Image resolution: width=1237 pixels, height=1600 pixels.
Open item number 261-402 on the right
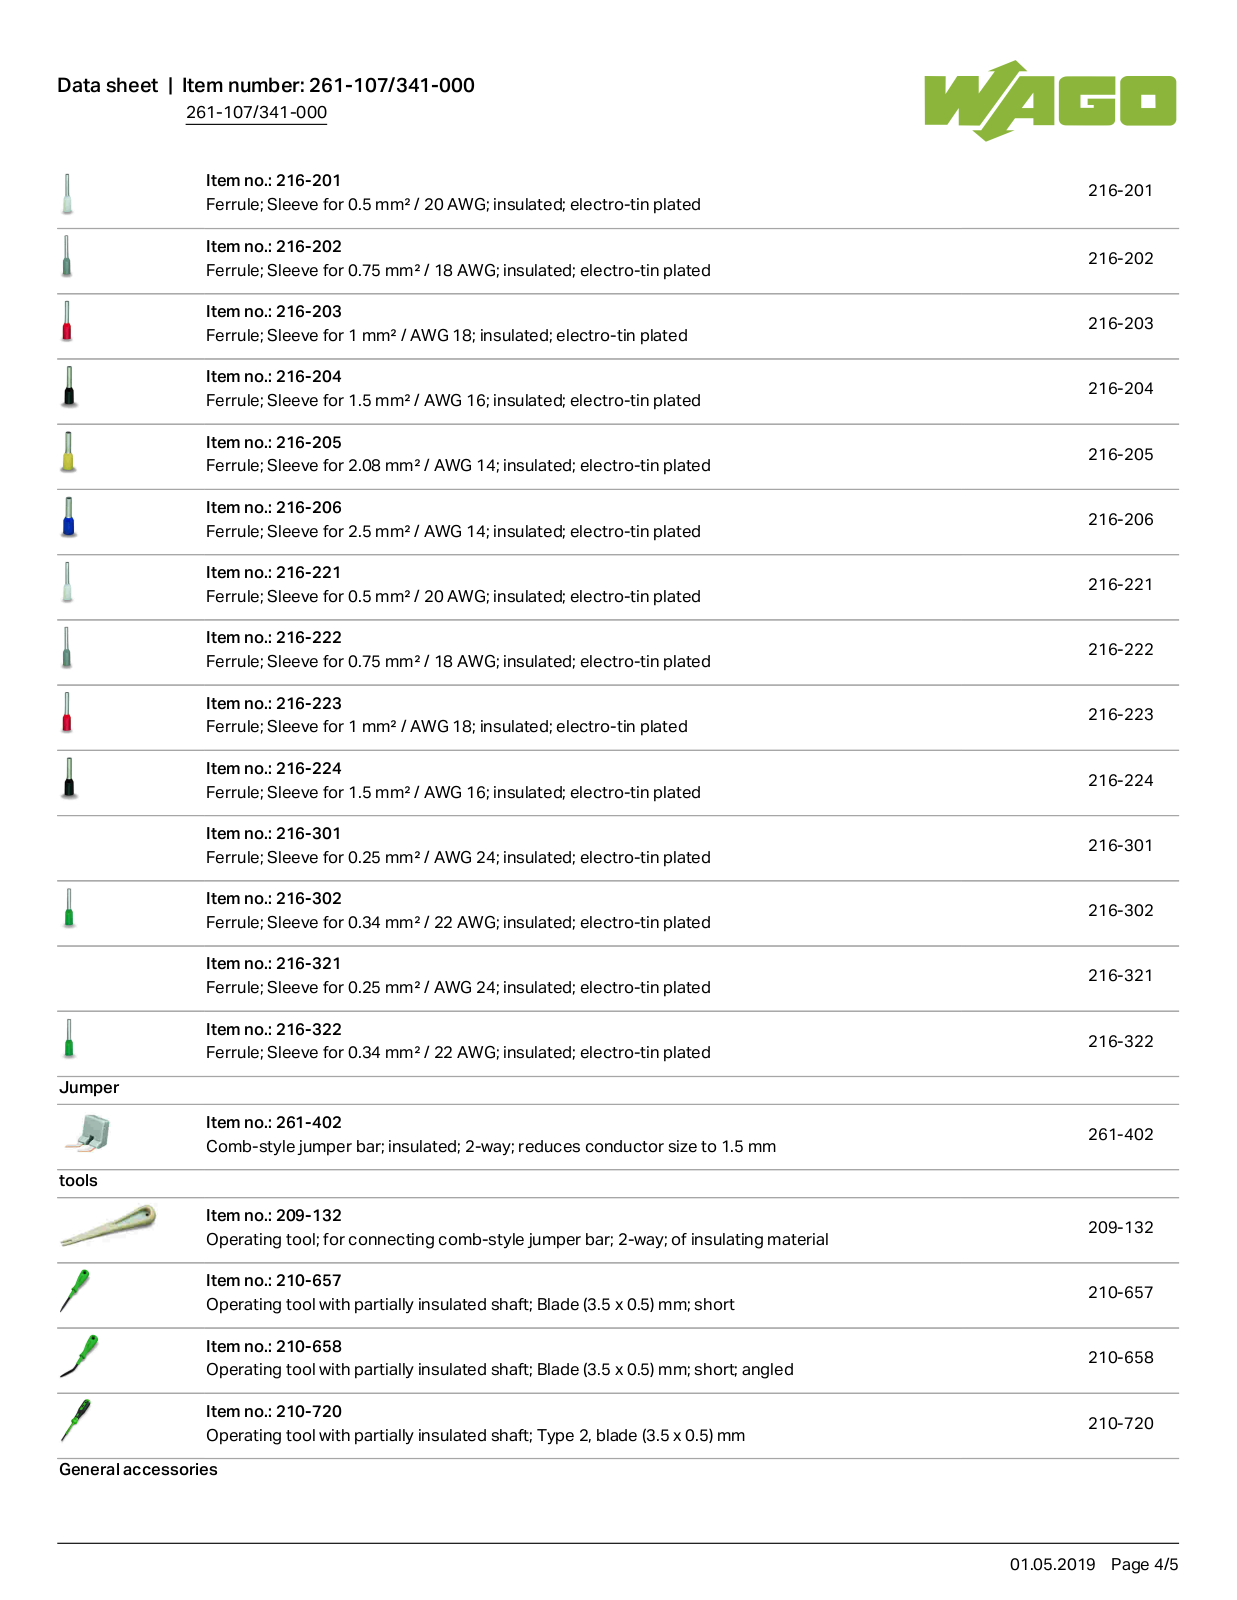click(x=1120, y=1134)
